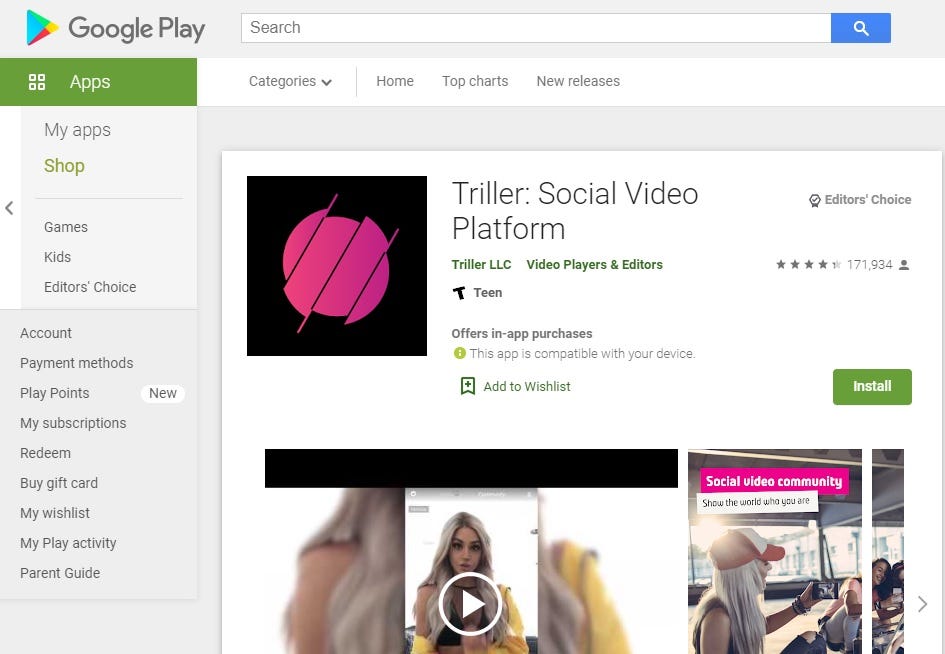Open Buy gift card
The width and height of the screenshot is (945, 654).
point(58,483)
